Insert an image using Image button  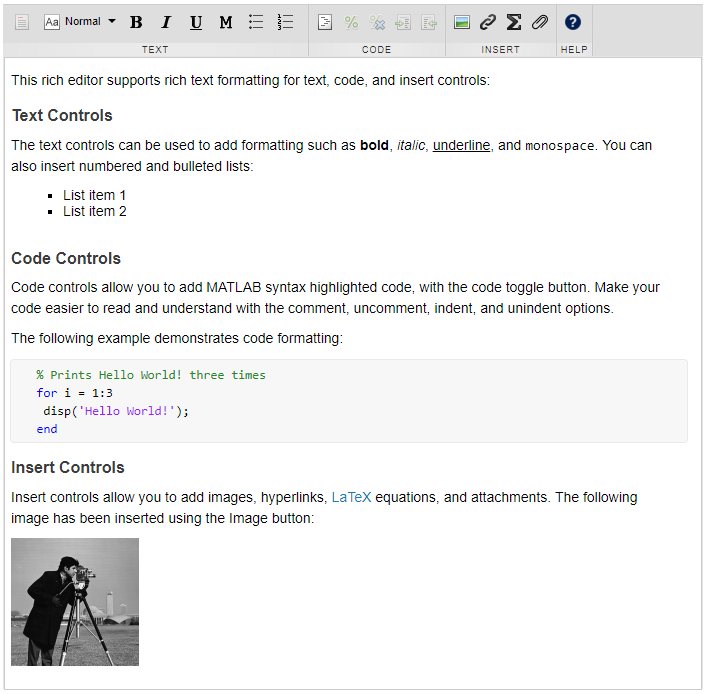pyautogui.click(x=462, y=22)
